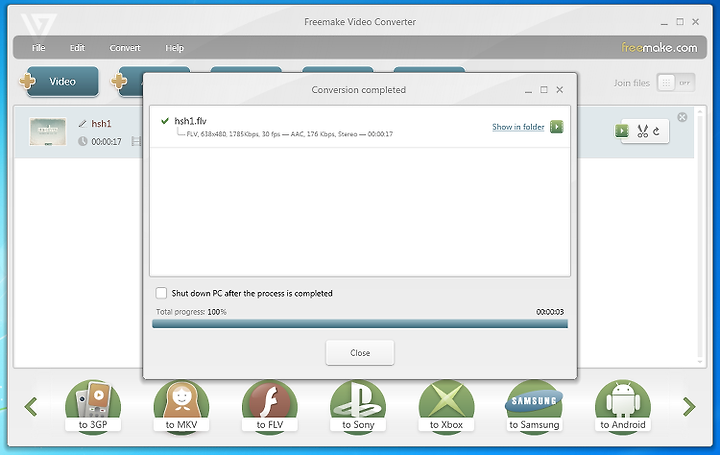Click the 00:00:03 elapsed time value
This screenshot has width=720, height=455.
pyautogui.click(x=550, y=312)
